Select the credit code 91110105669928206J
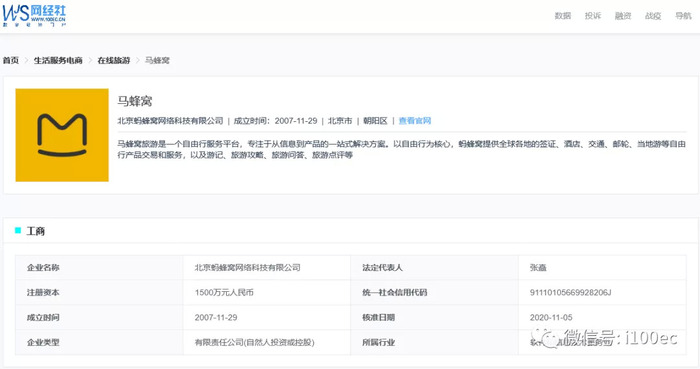The image size is (700, 369). tap(570, 293)
